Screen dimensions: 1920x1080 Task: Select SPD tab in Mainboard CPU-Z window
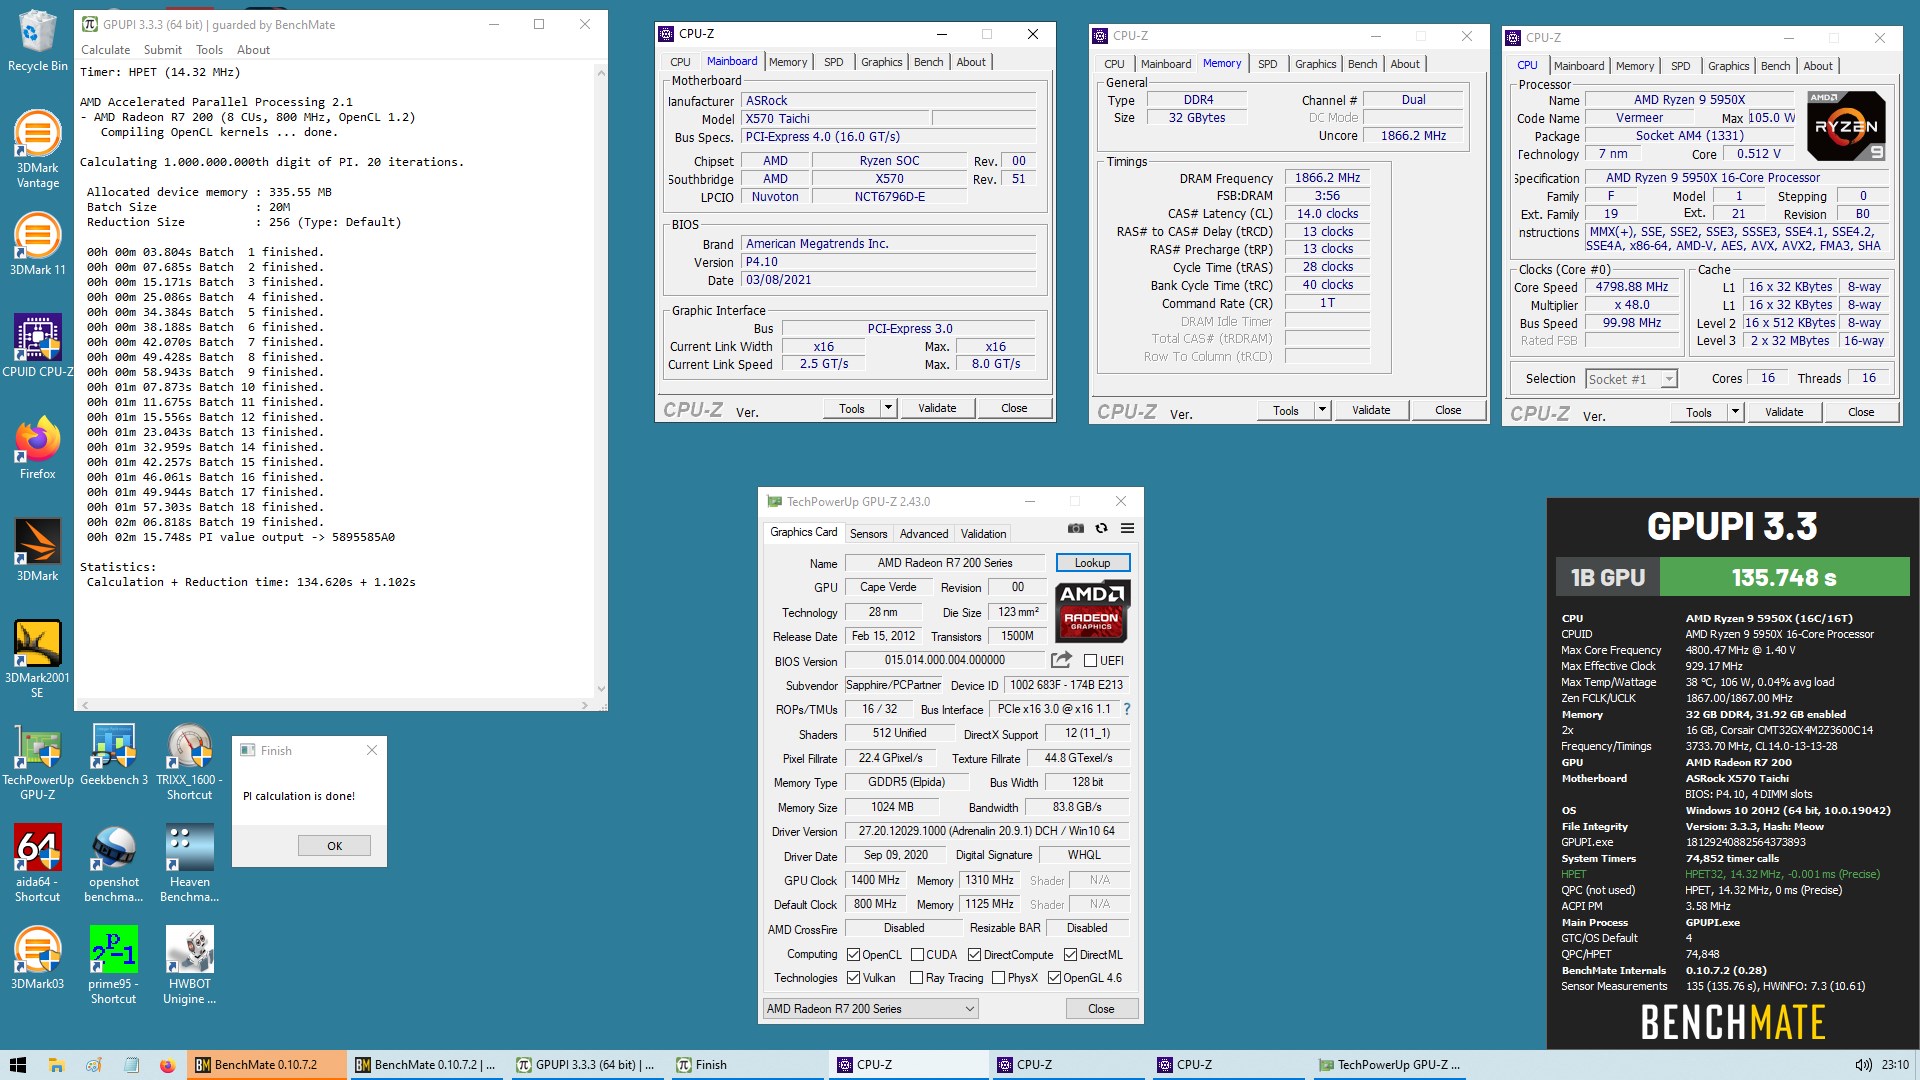point(833,62)
